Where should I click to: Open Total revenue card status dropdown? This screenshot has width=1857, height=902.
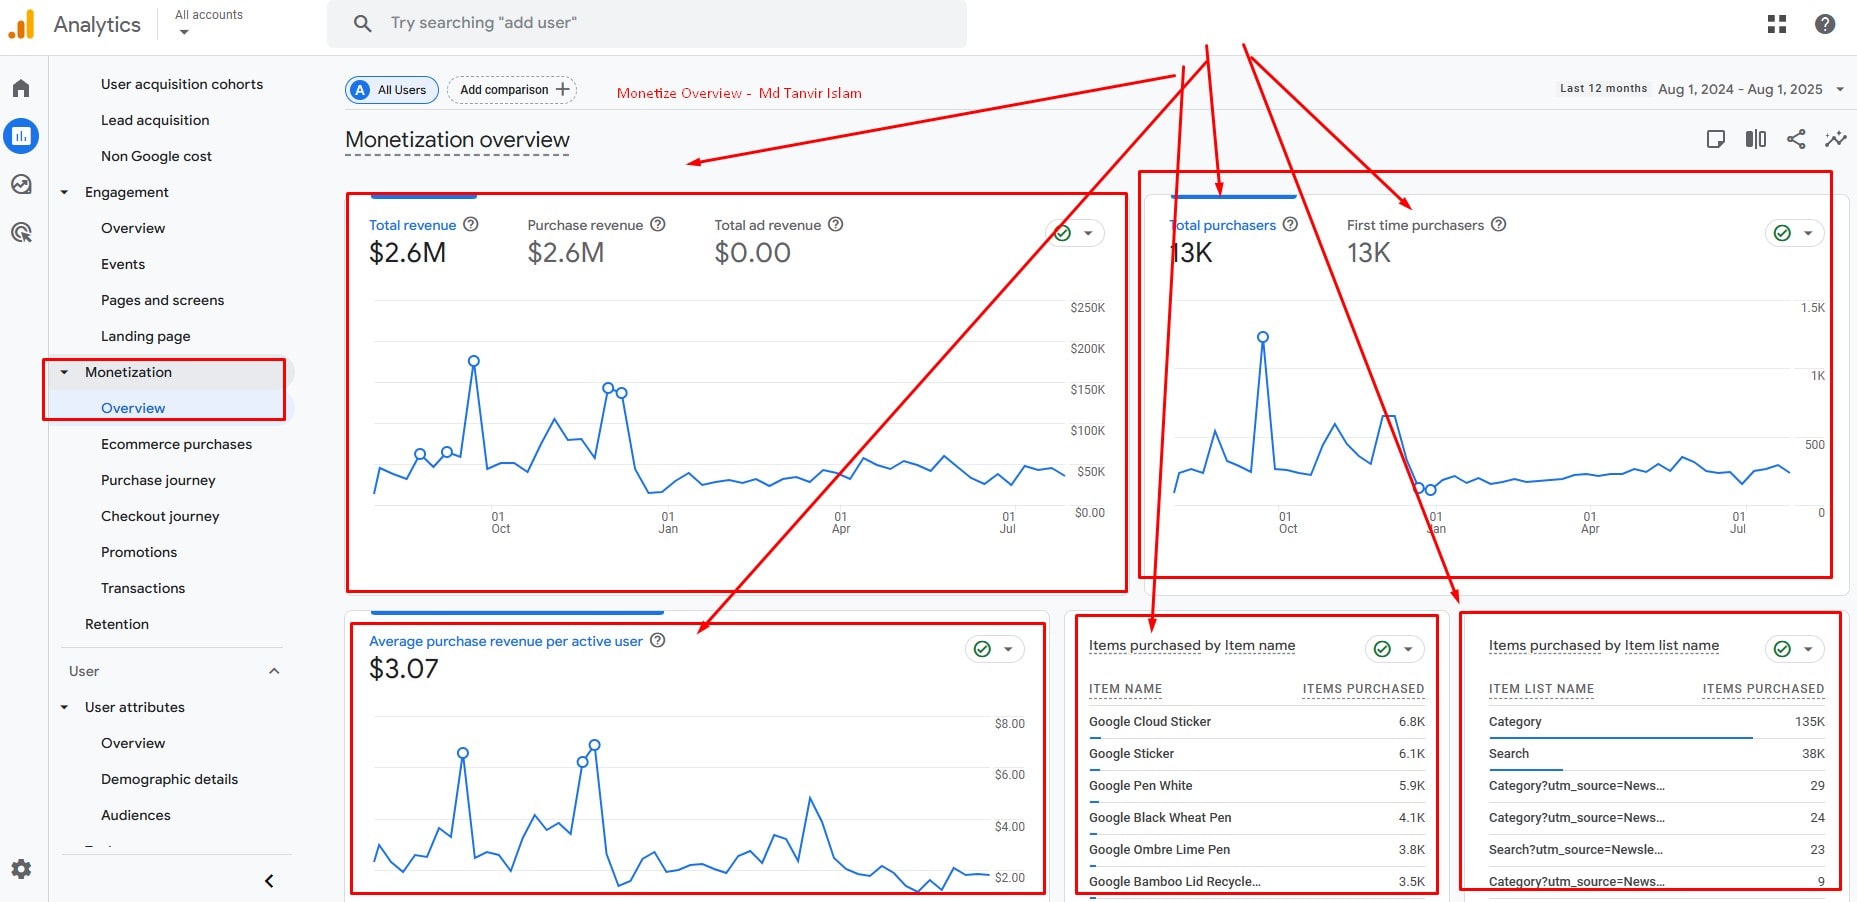pos(1088,234)
